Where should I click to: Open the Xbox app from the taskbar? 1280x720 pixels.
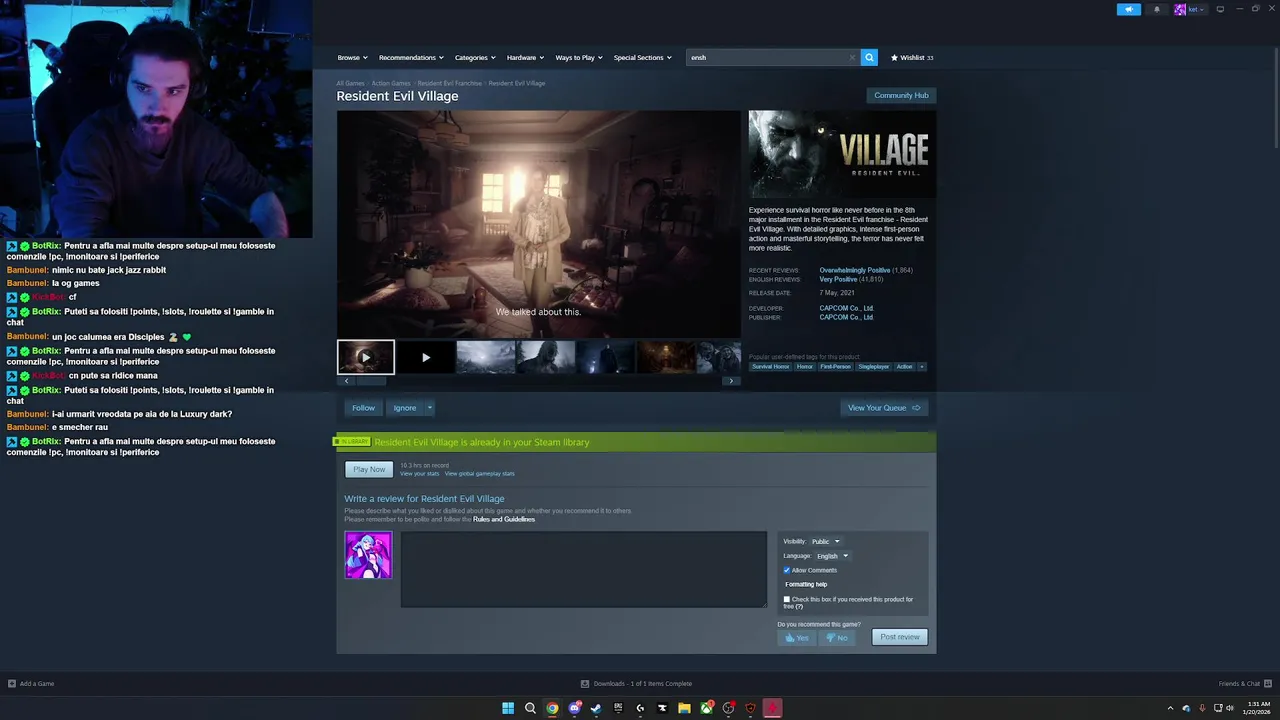point(706,708)
